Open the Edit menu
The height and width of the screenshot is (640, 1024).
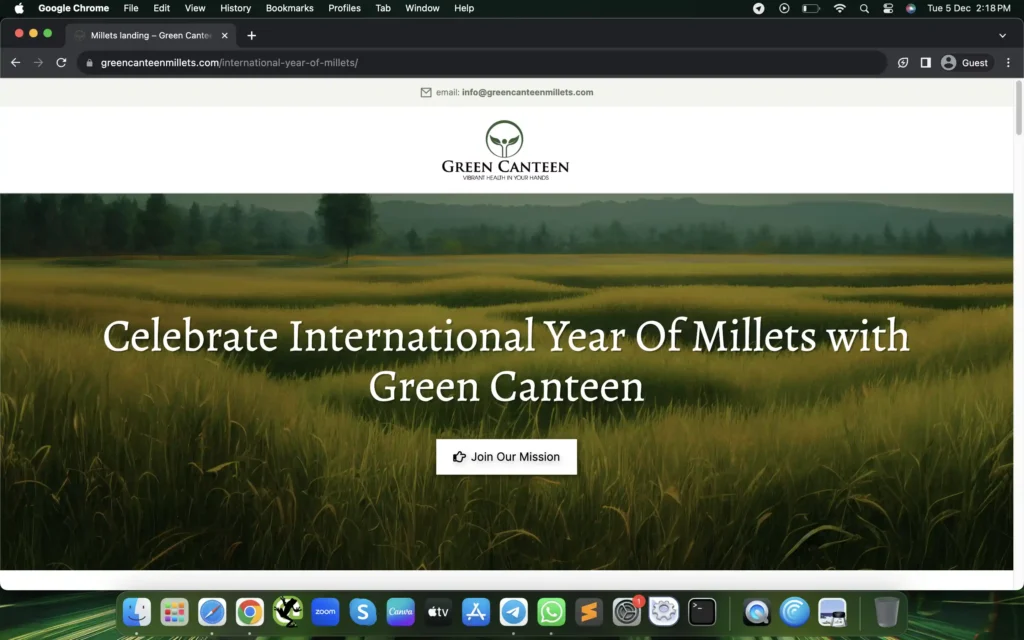161,8
